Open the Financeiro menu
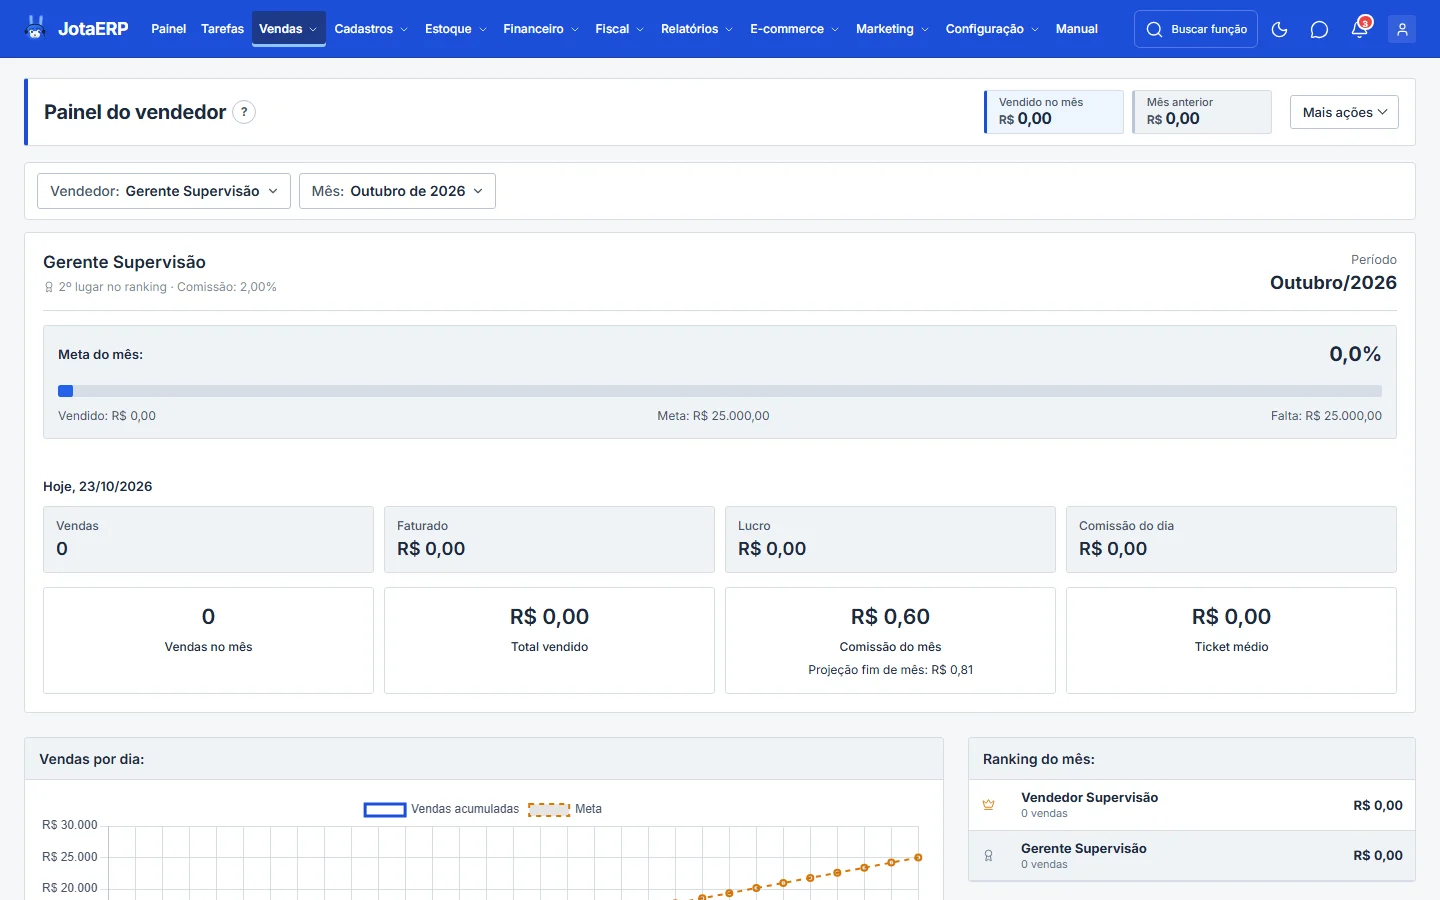Screen dimensions: 1440x900 541,29
